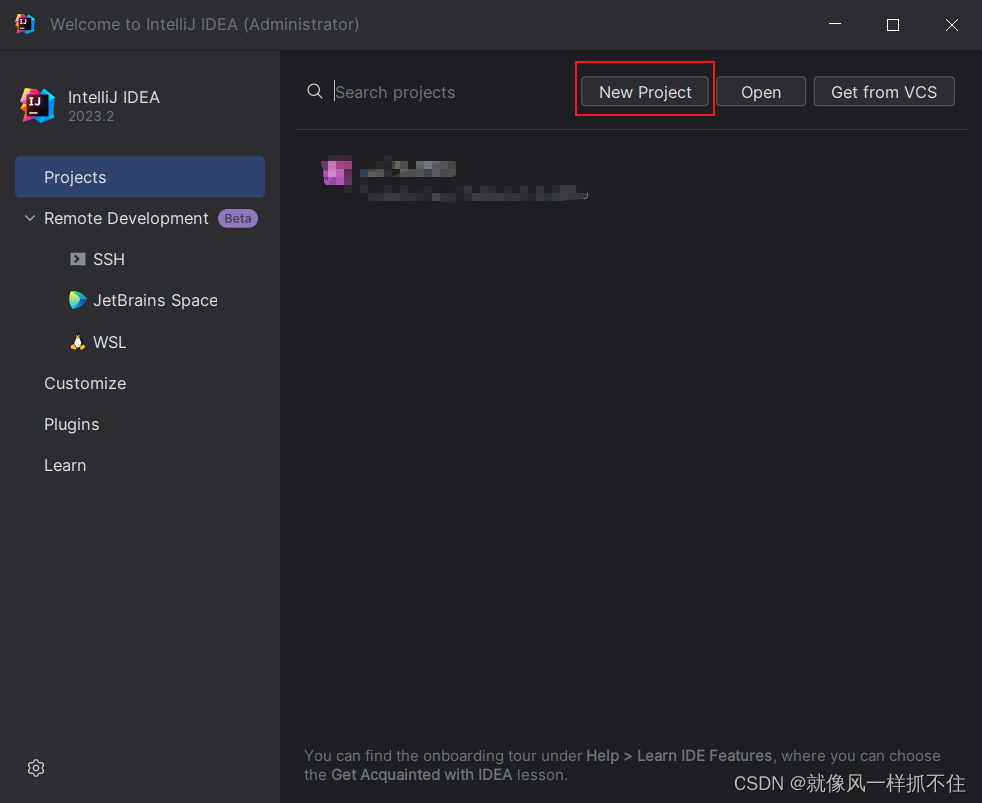Open the Customize section

click(x=85, y=383)
